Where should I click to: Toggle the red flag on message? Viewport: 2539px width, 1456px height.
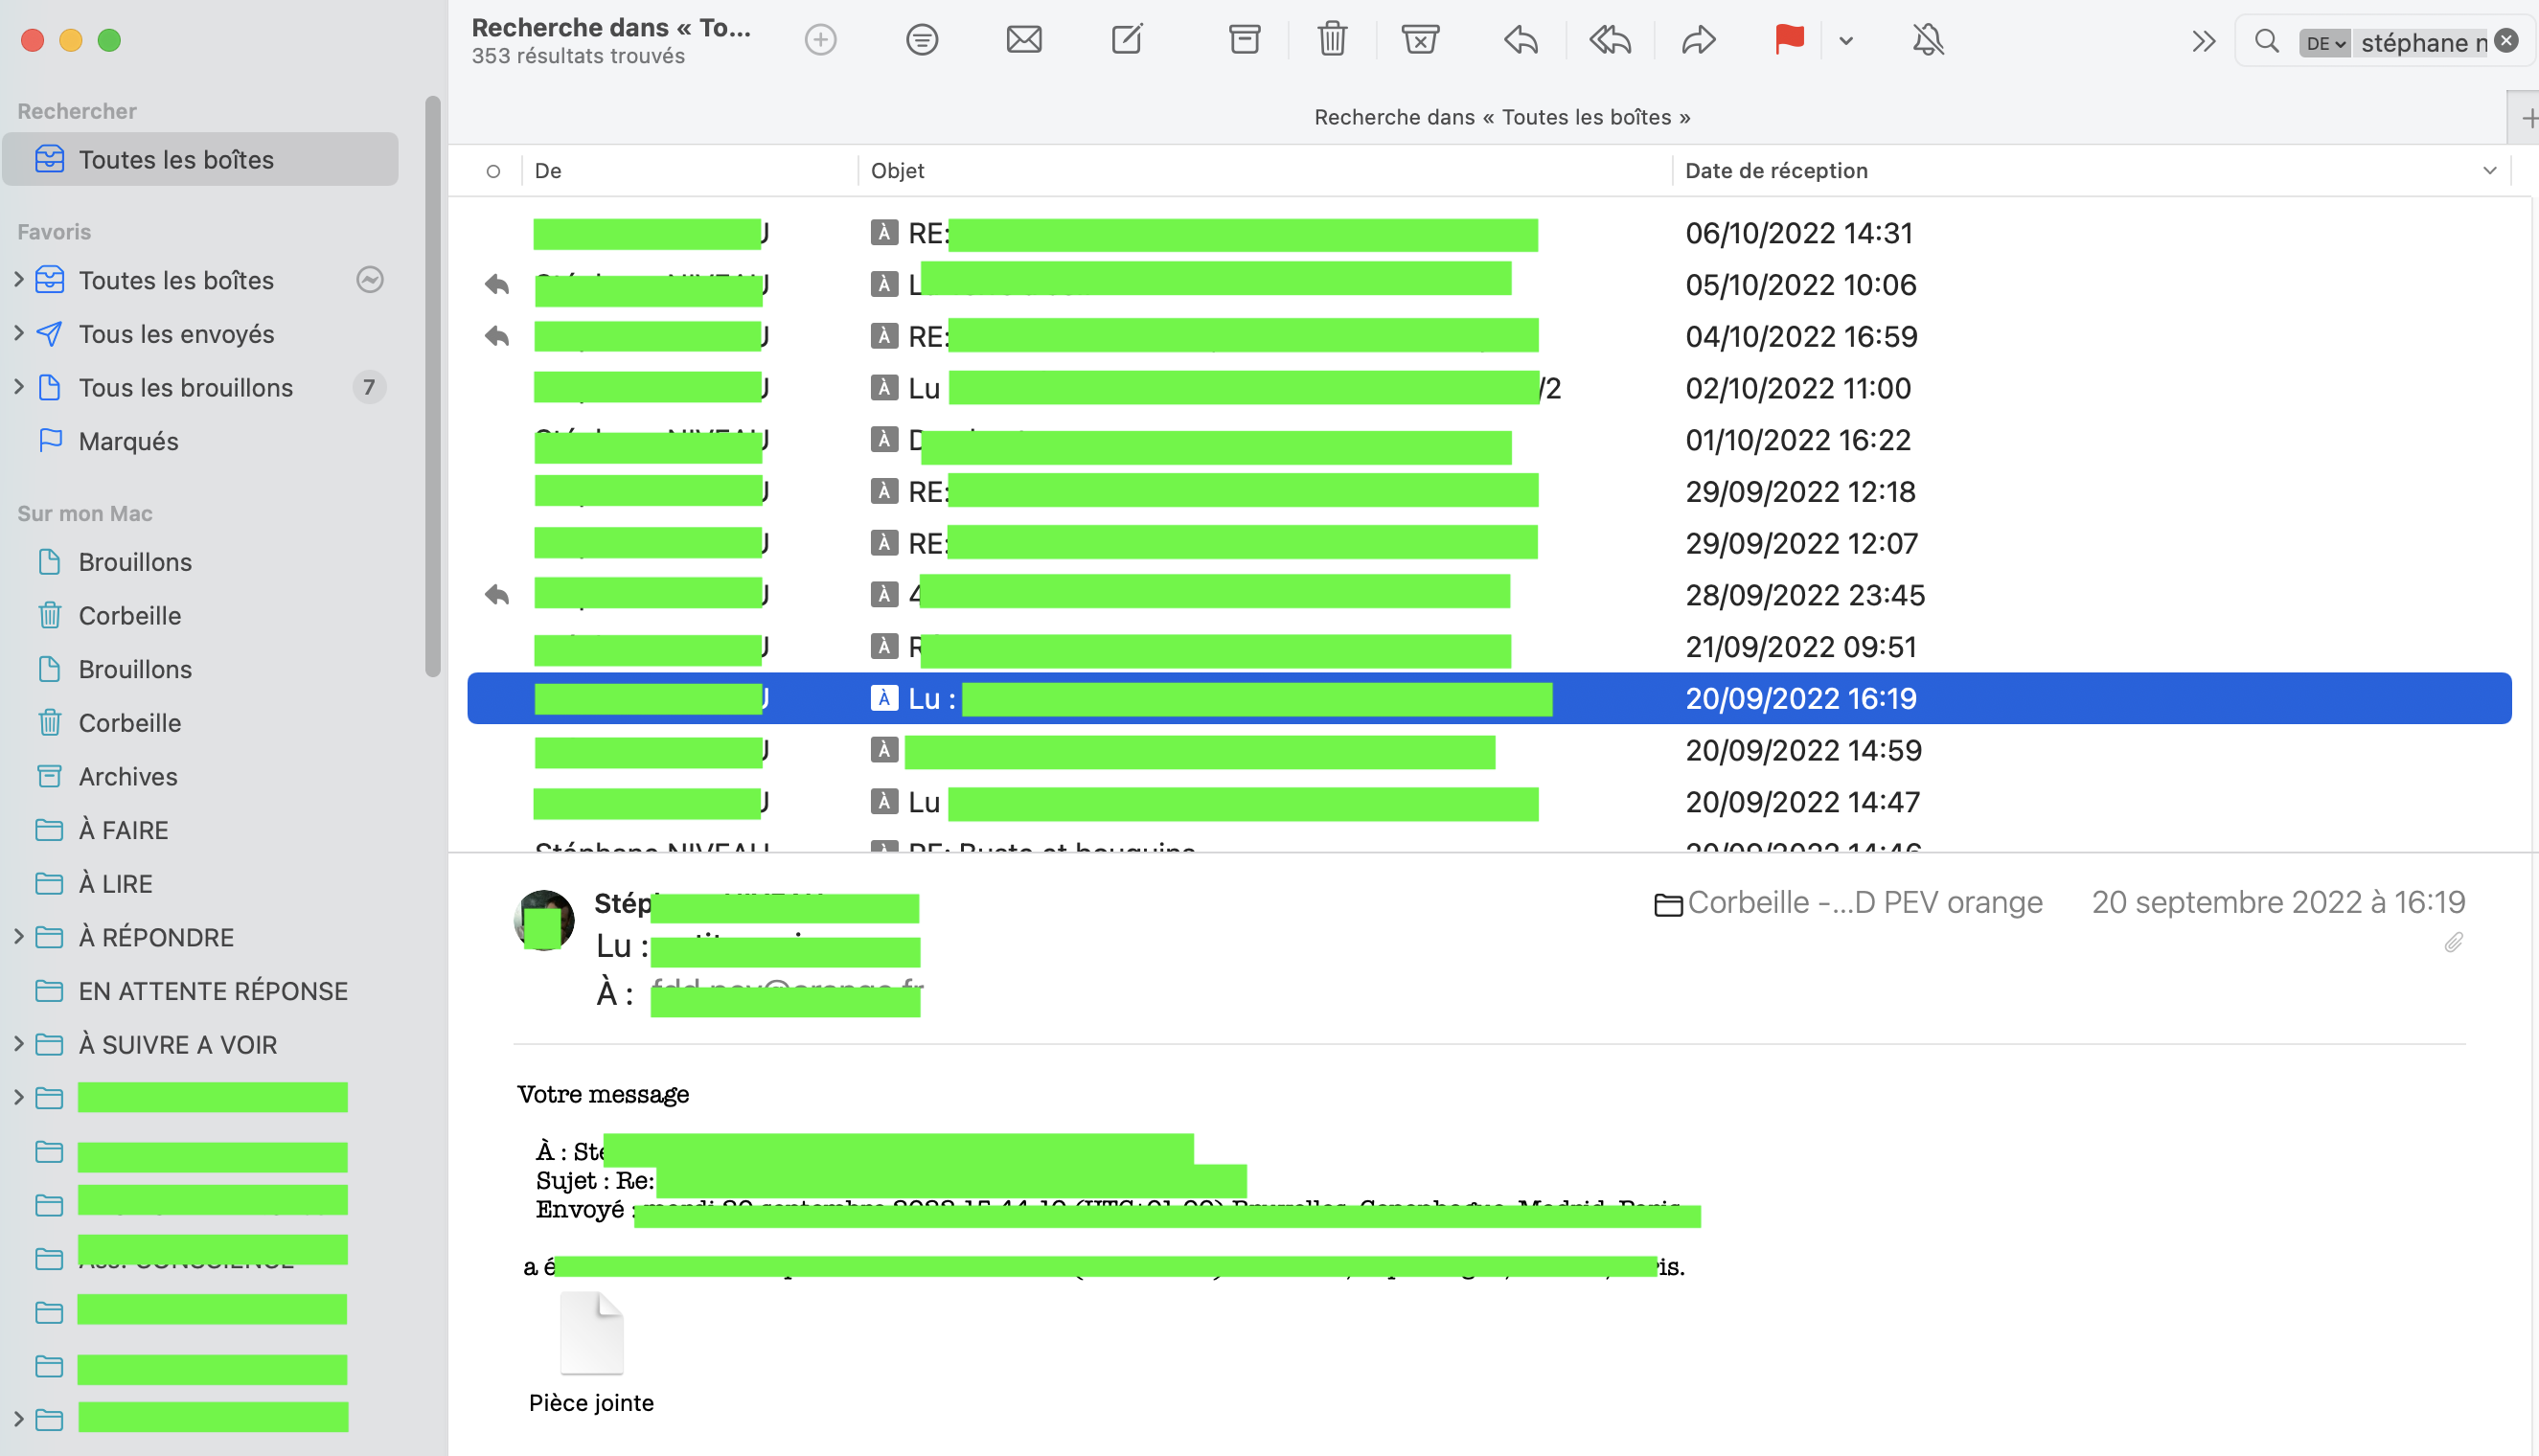tap(1789, 40)
